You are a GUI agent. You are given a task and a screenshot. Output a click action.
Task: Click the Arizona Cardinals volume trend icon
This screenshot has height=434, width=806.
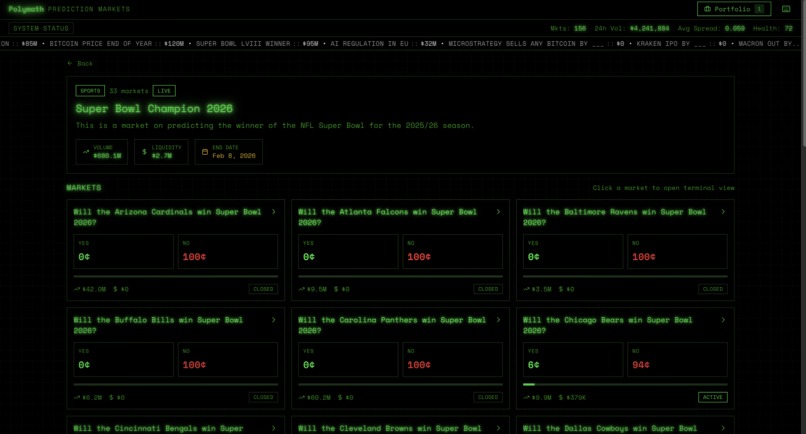77,289
